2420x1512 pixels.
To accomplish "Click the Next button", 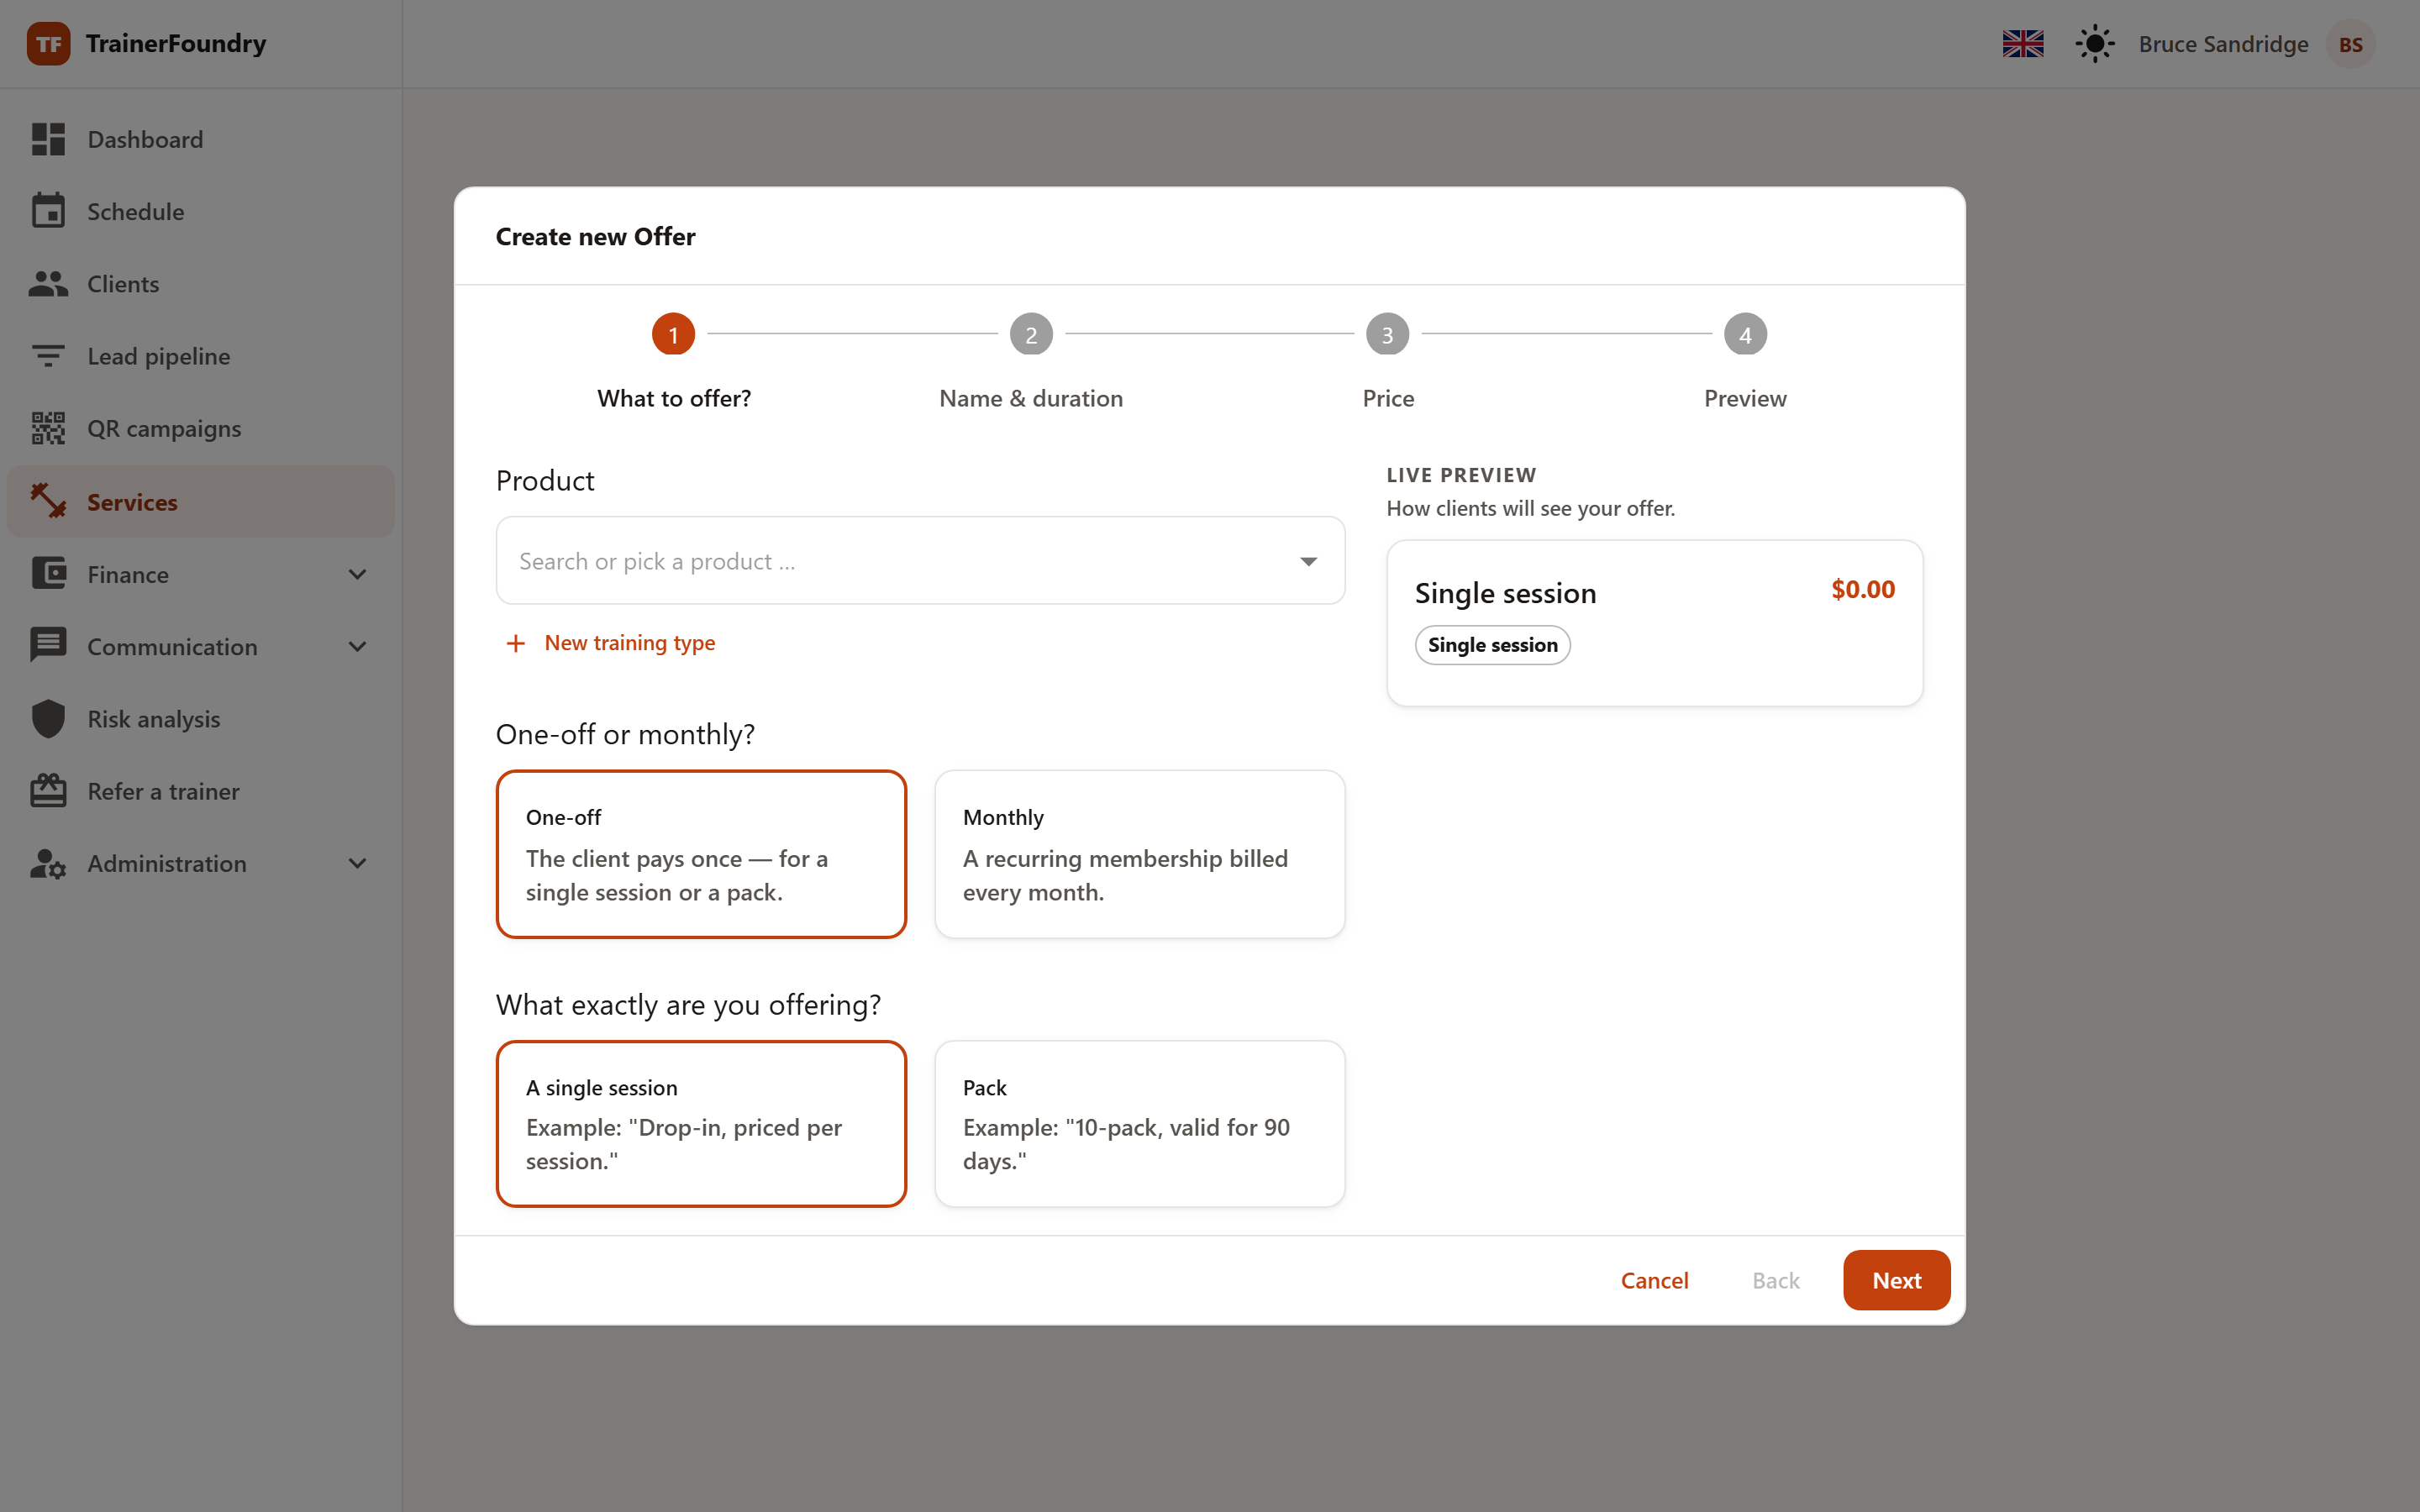I will [1896, 1280].
